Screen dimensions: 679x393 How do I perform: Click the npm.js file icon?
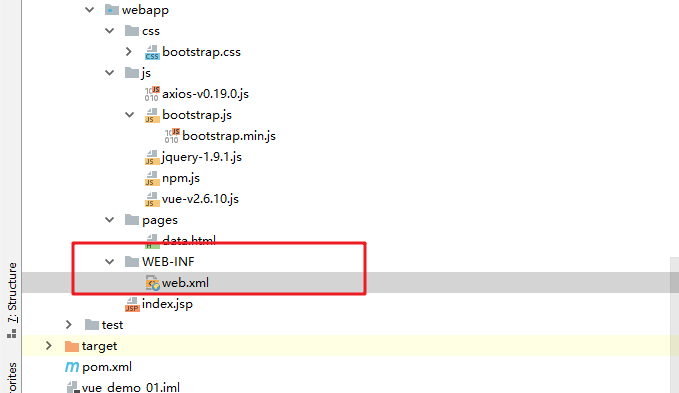[152, 178]
